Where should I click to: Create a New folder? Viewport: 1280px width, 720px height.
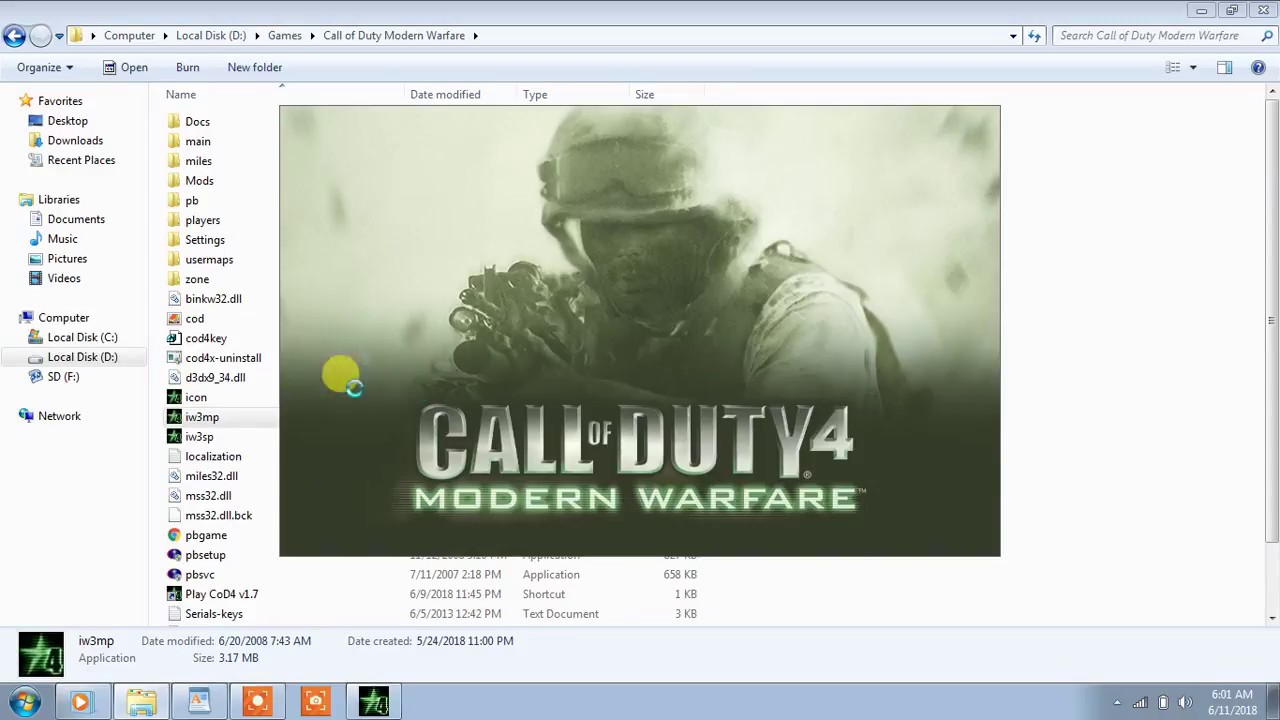click(x=254, y=67)
